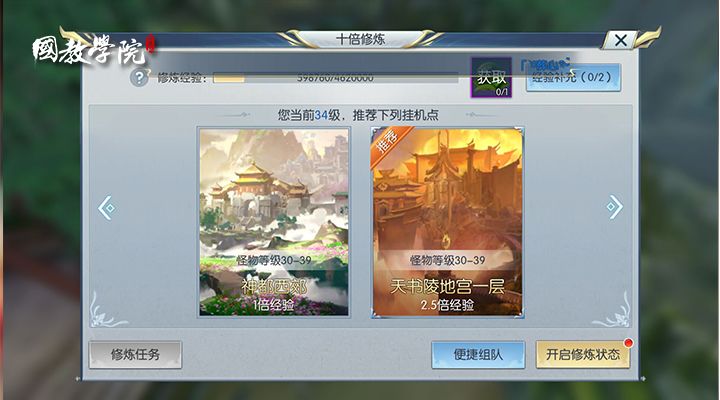The height and width of the screenshot is (400, 720).
Task: Choose the 神都西郊 location card
Action: (x=274, y=222)
